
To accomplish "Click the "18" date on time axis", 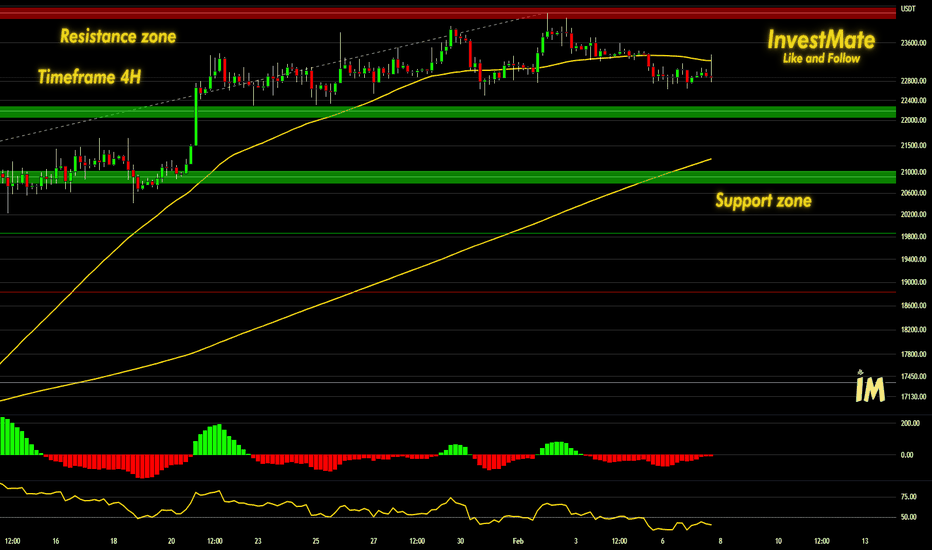I will click(x=114, y=541).
